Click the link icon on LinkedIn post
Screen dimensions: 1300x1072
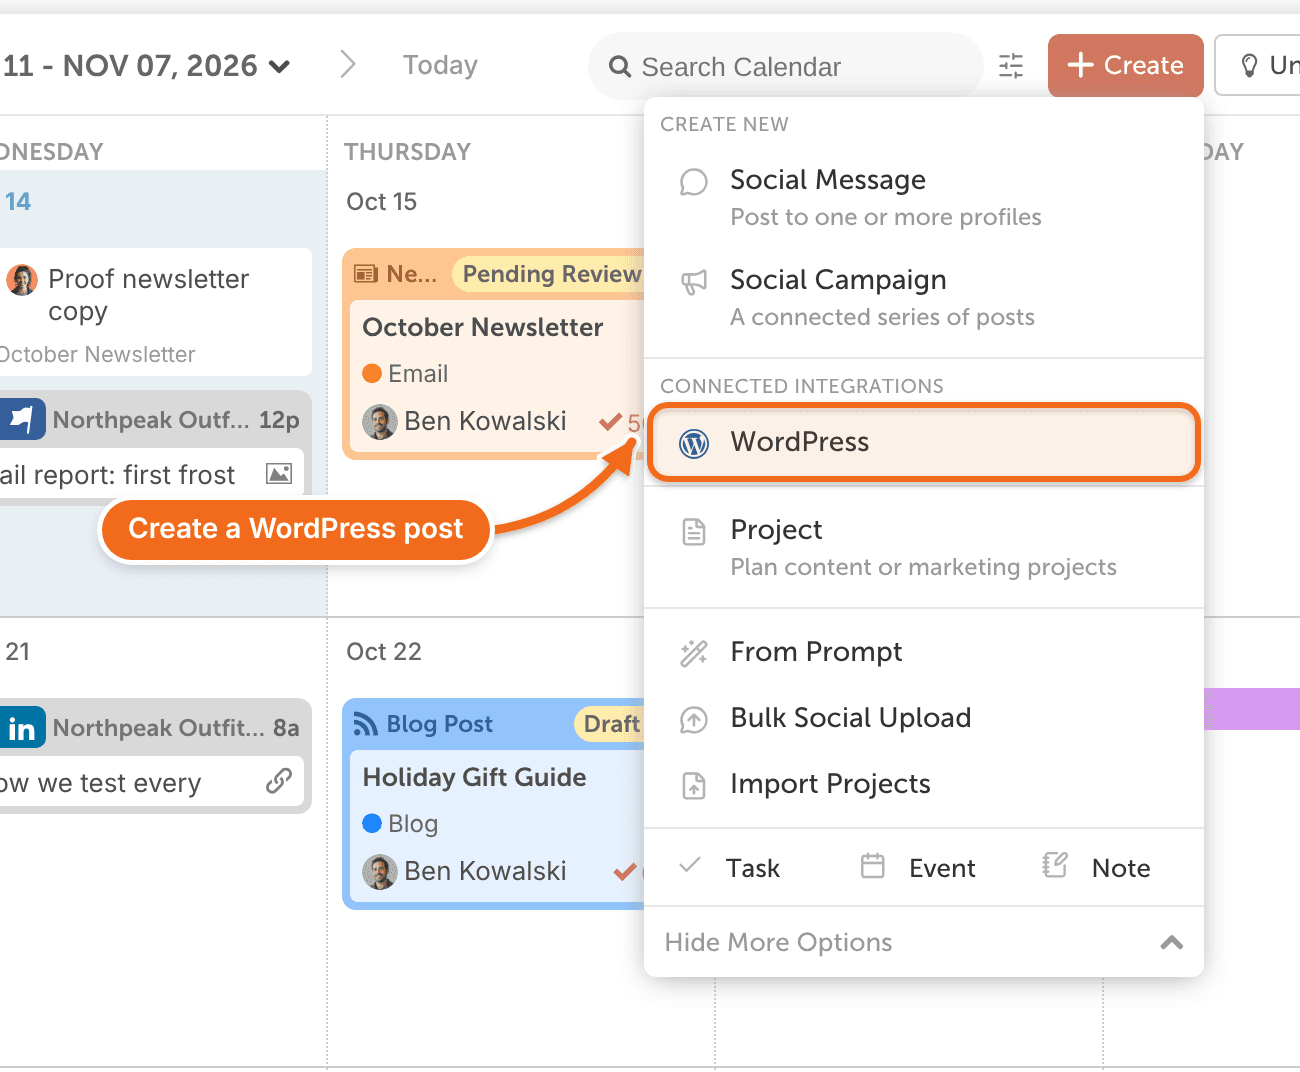tap(279, 781)
